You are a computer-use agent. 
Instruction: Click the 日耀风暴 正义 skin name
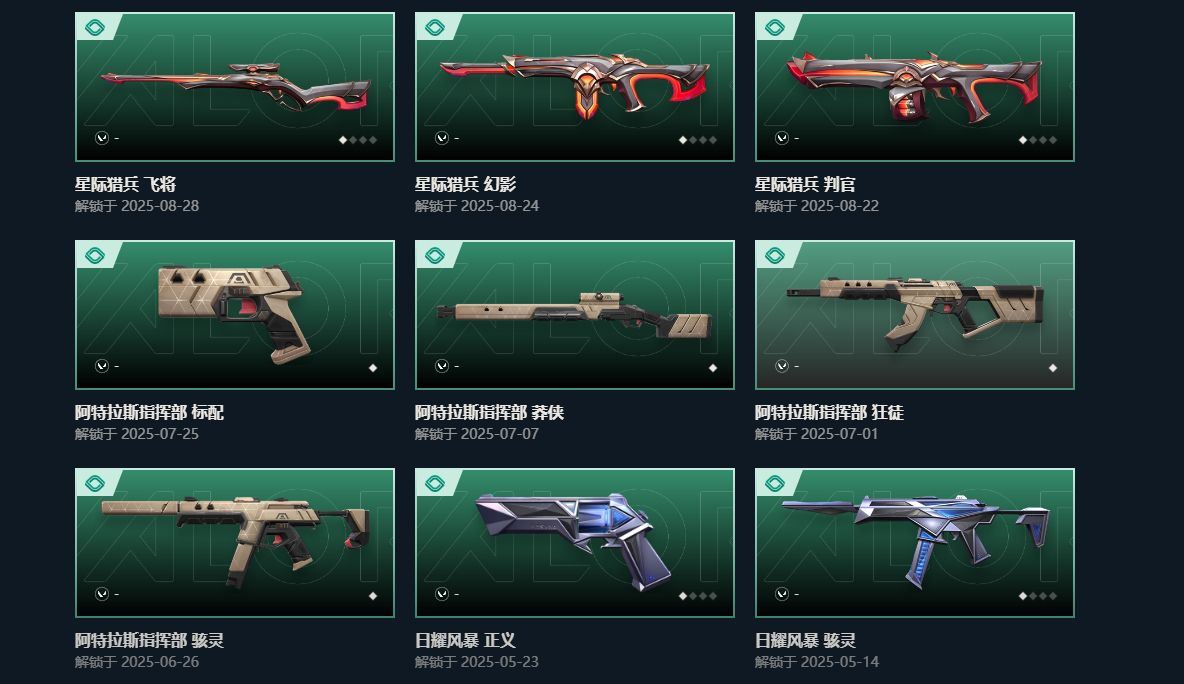click(x=465, y=640)
